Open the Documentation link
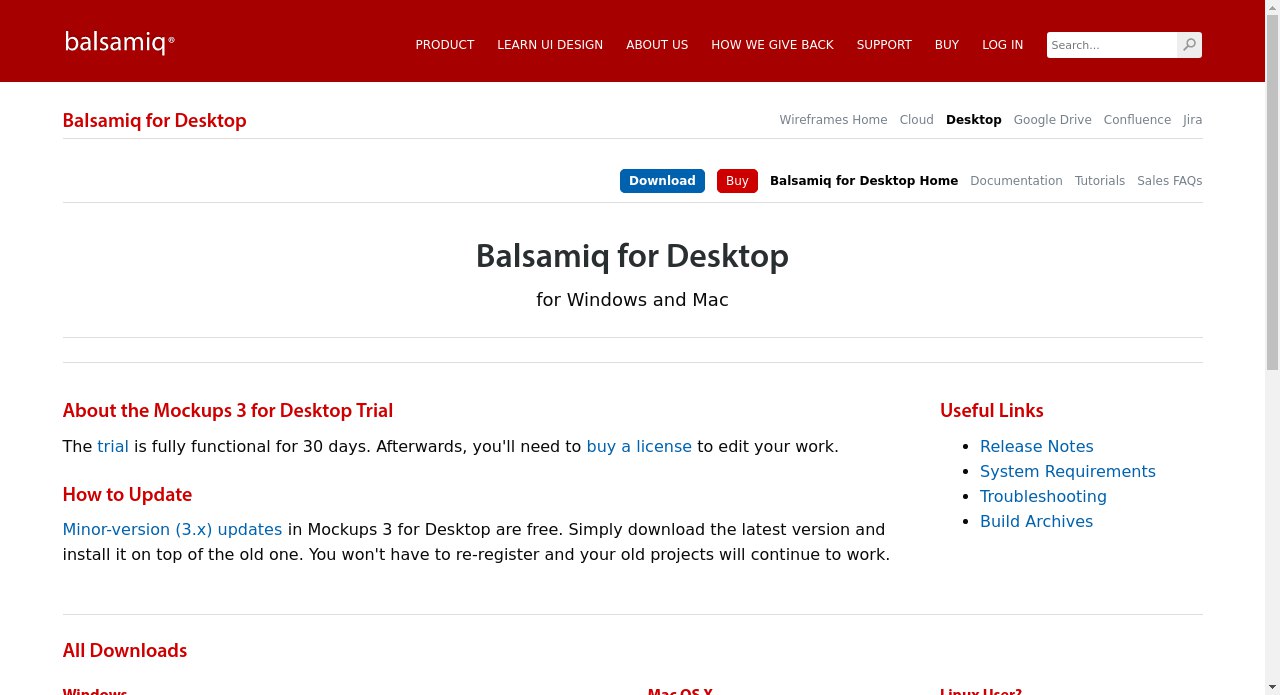 [1016, 181]
